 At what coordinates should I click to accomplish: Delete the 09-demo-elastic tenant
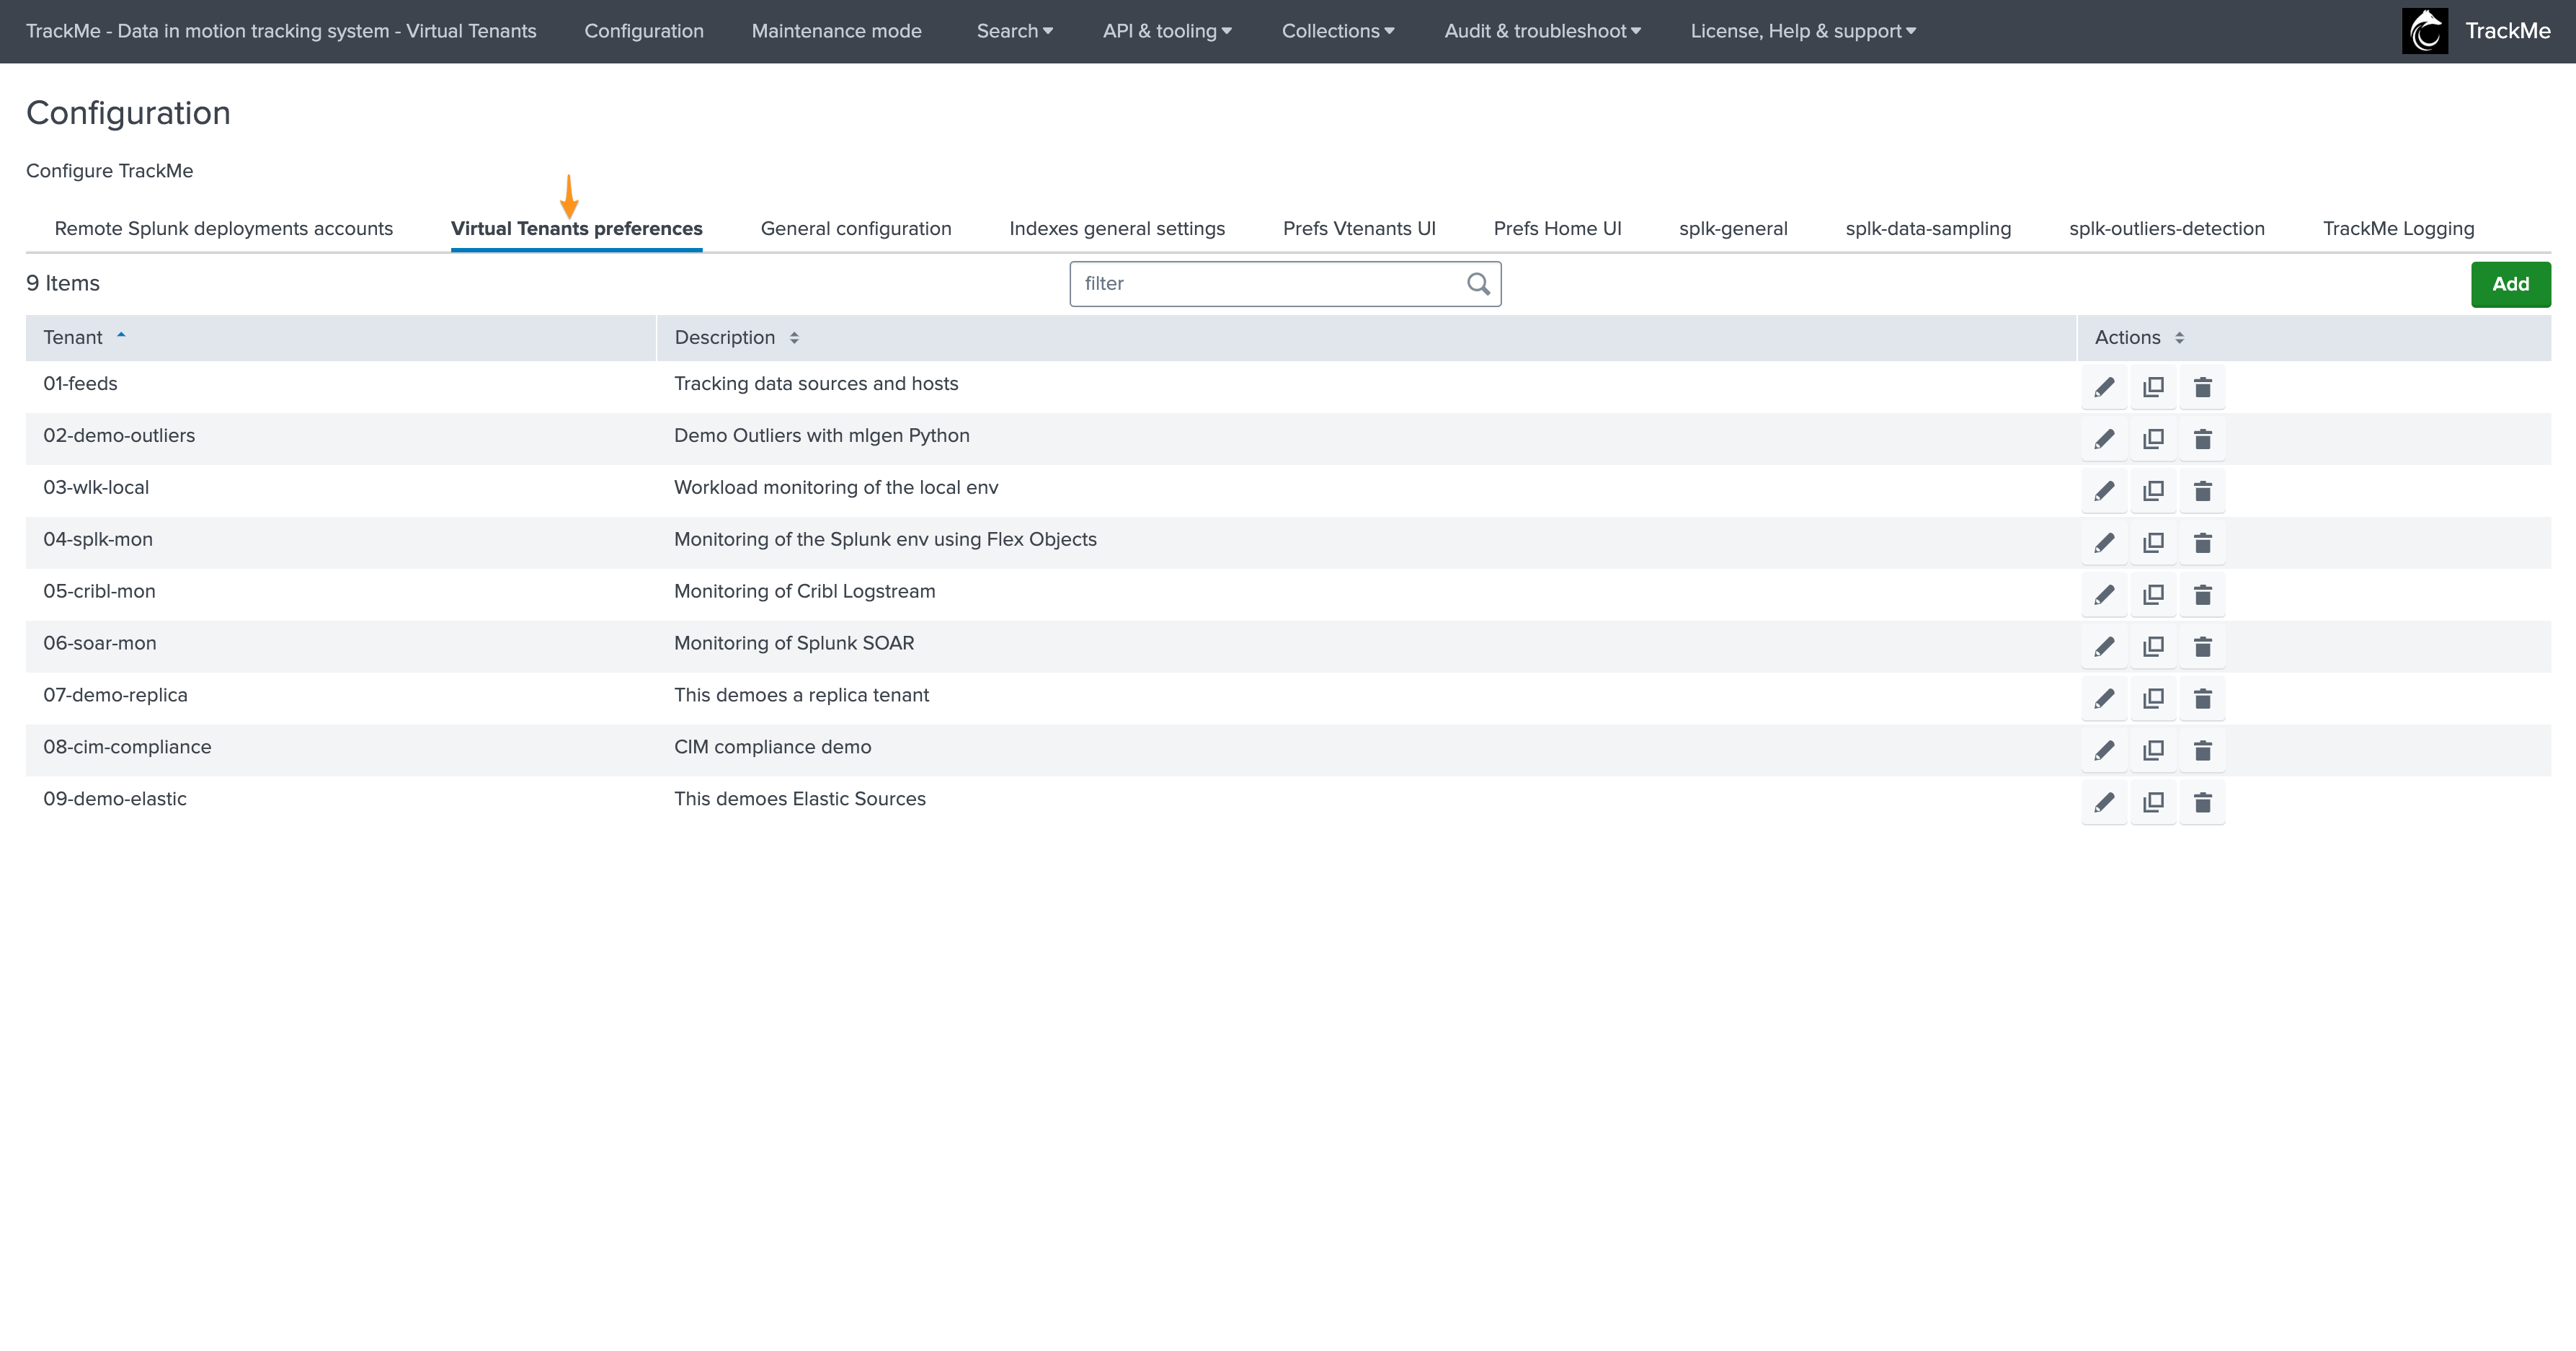pos(2202,803)
